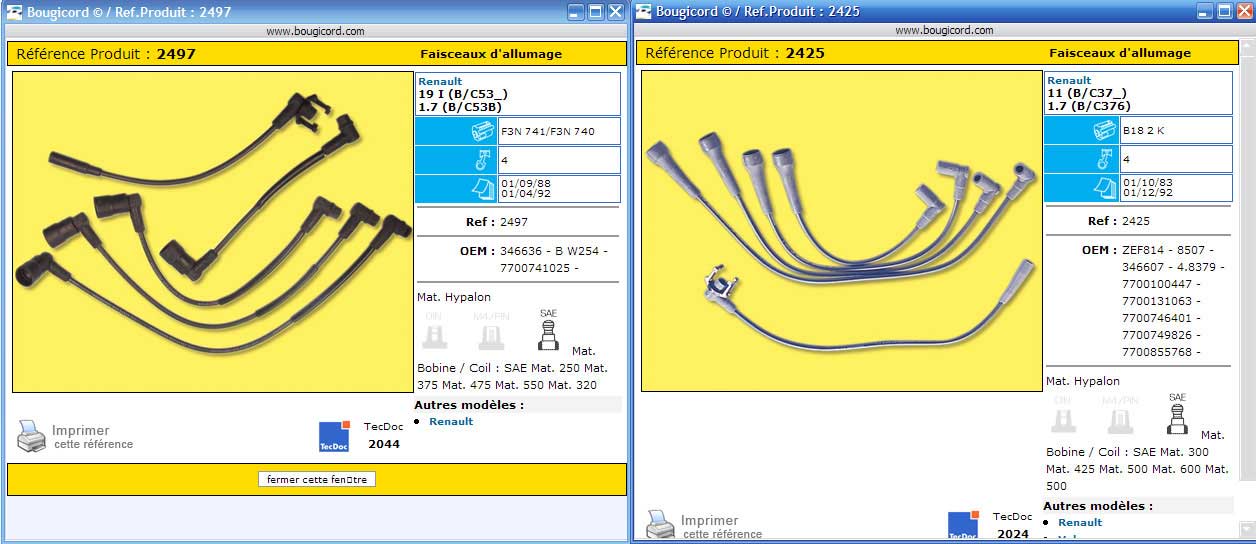This screenshot has height=544, width=1256.
Task: Click engine code 'B18 2 K'
Action: 1145,130
